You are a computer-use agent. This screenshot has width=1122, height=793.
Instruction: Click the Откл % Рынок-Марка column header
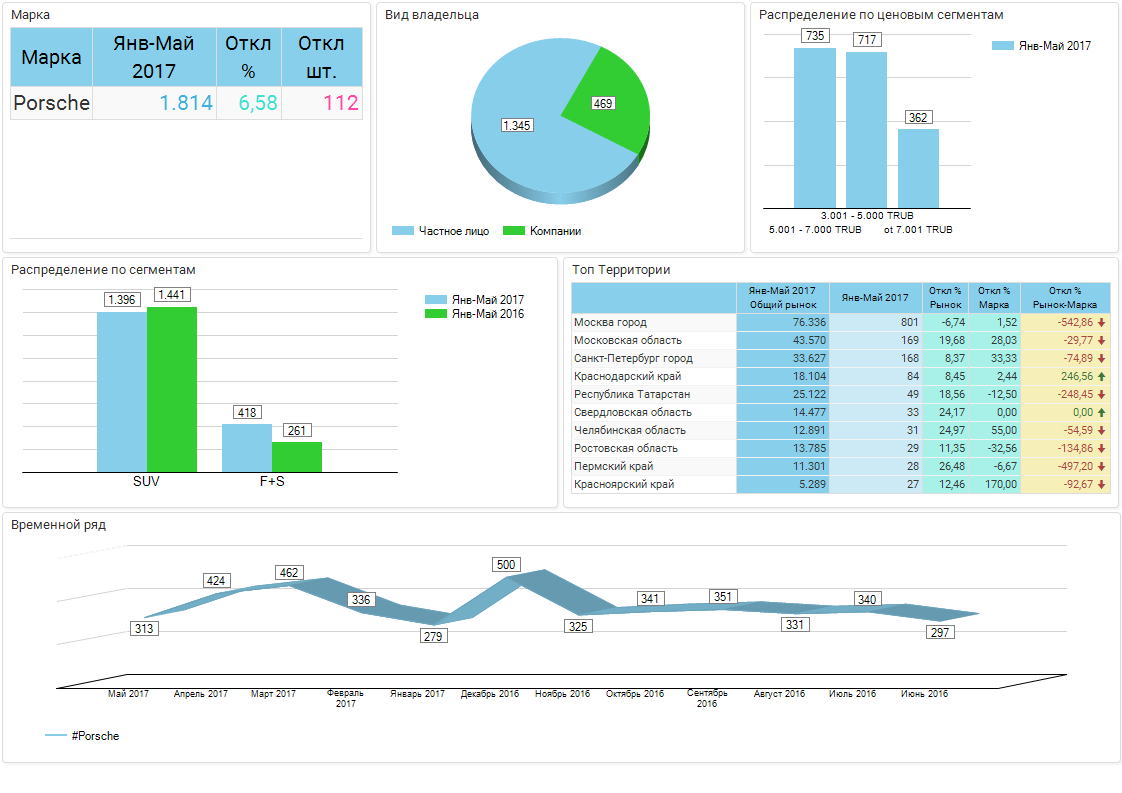click(1064, 297)
